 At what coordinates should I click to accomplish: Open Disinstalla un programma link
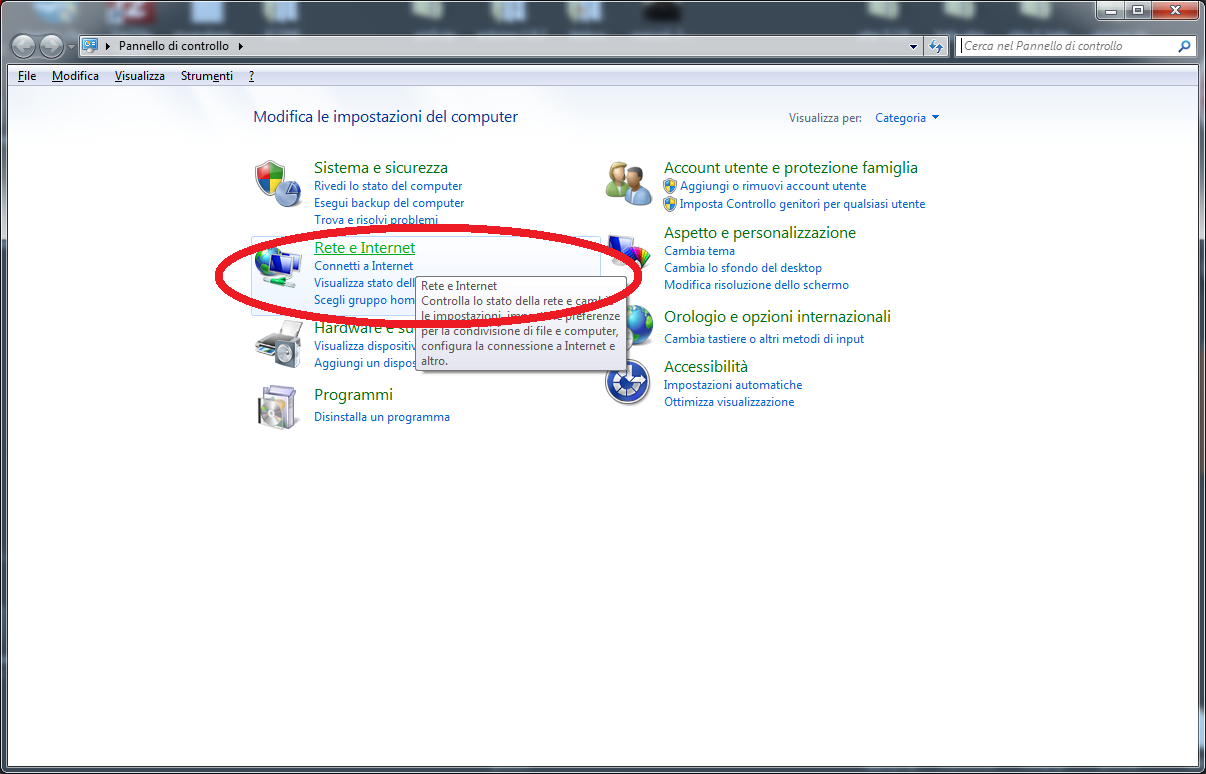pos(382,417)
